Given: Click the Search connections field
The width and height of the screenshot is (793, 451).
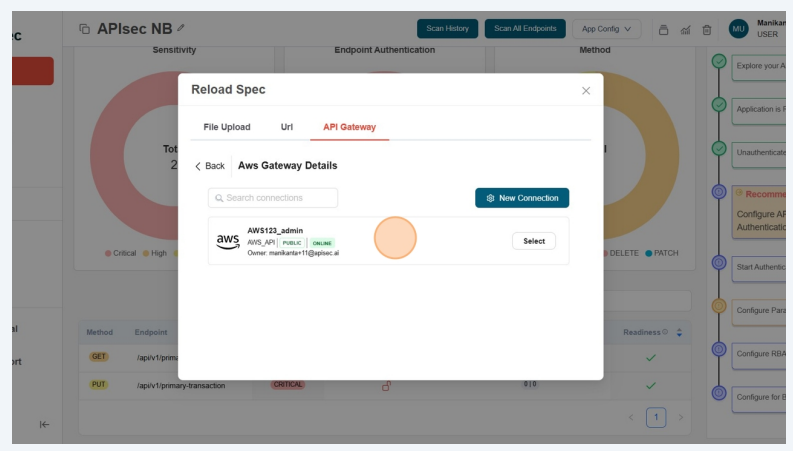Looking at the screenshot, I should [x=273, y=198].
